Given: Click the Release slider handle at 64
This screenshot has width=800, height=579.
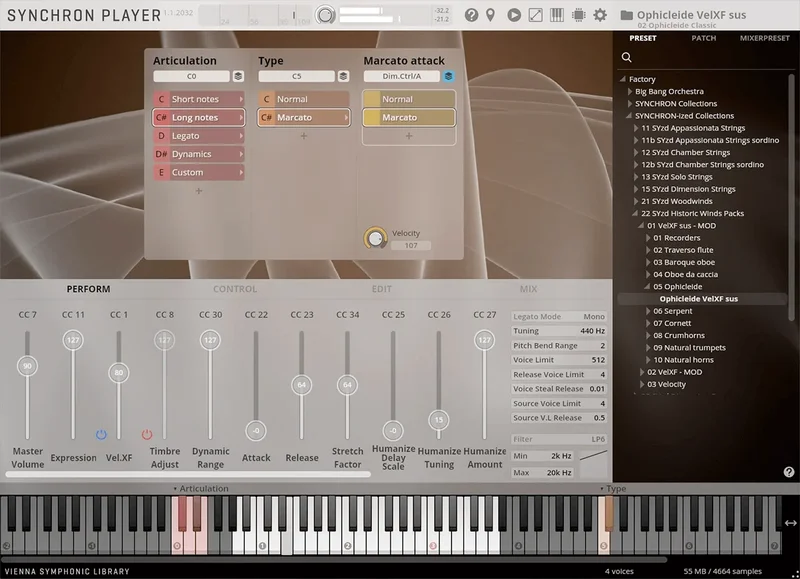Looking at the screenshot, I should (x=302, y=385).
